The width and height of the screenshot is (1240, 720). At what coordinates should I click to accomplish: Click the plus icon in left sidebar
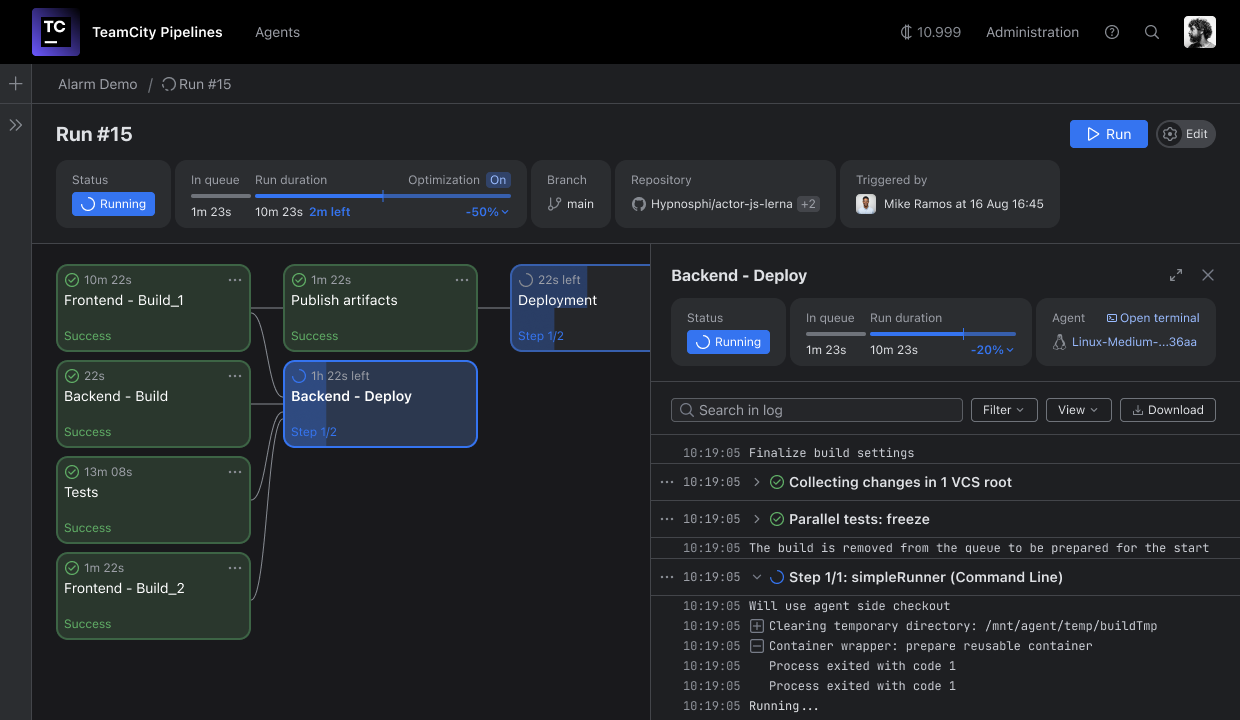coord(16,84)
